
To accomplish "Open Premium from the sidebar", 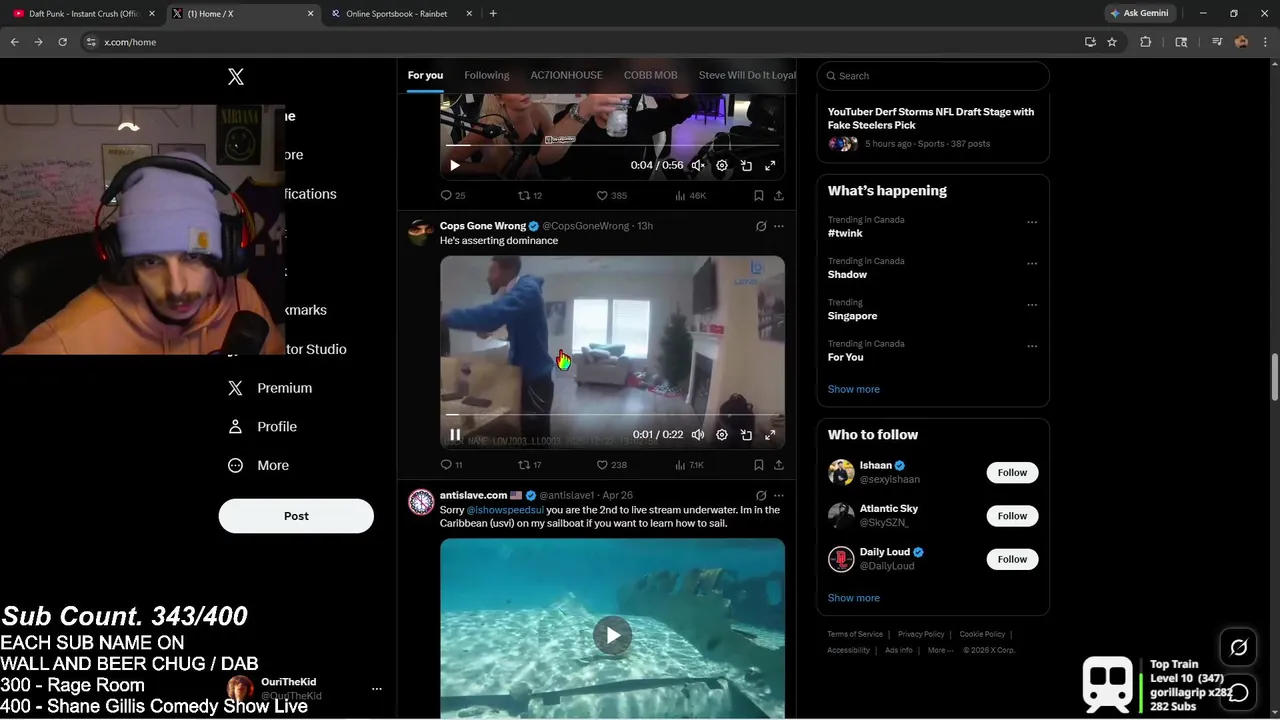I will pyautogui.click(x=270, y=388).
